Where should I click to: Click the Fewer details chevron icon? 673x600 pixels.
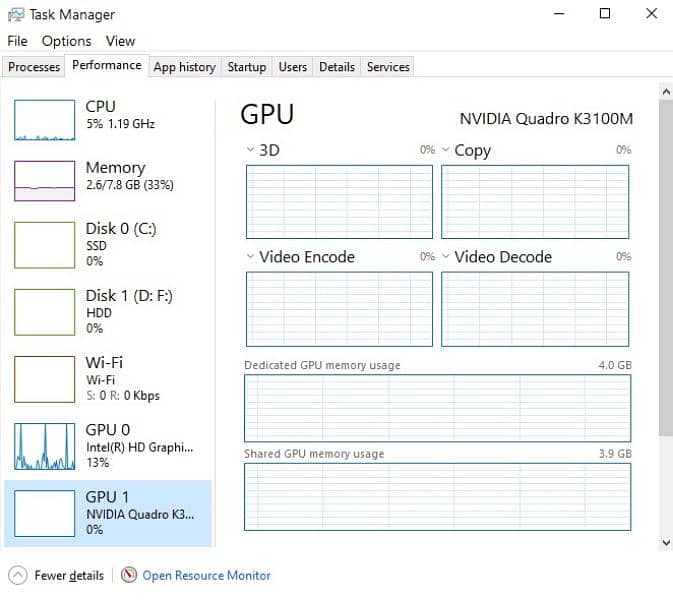[x=18, y=575]
